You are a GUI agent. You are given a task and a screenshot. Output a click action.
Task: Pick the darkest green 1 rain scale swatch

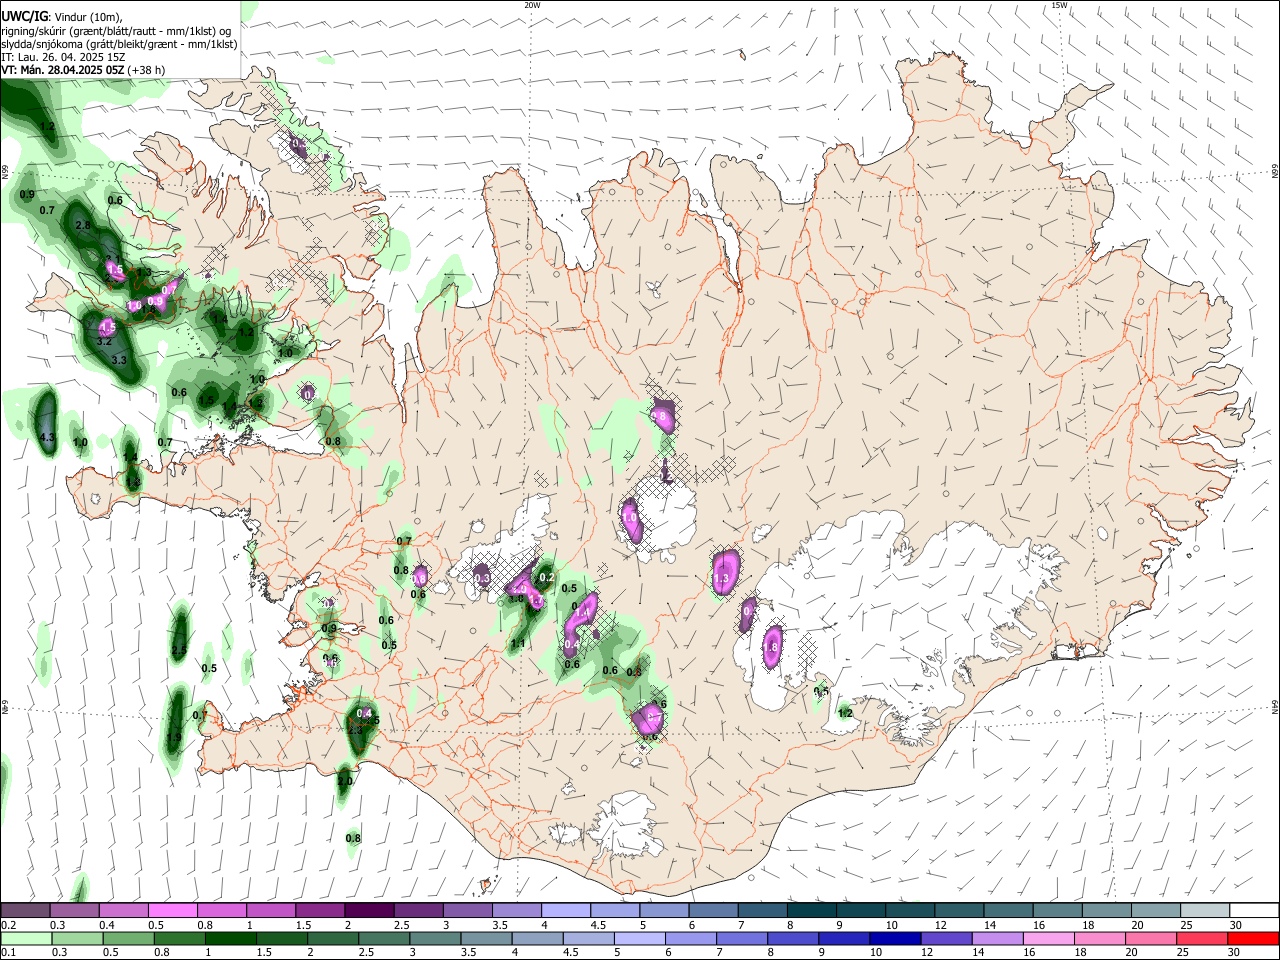(x=230, y=938)
